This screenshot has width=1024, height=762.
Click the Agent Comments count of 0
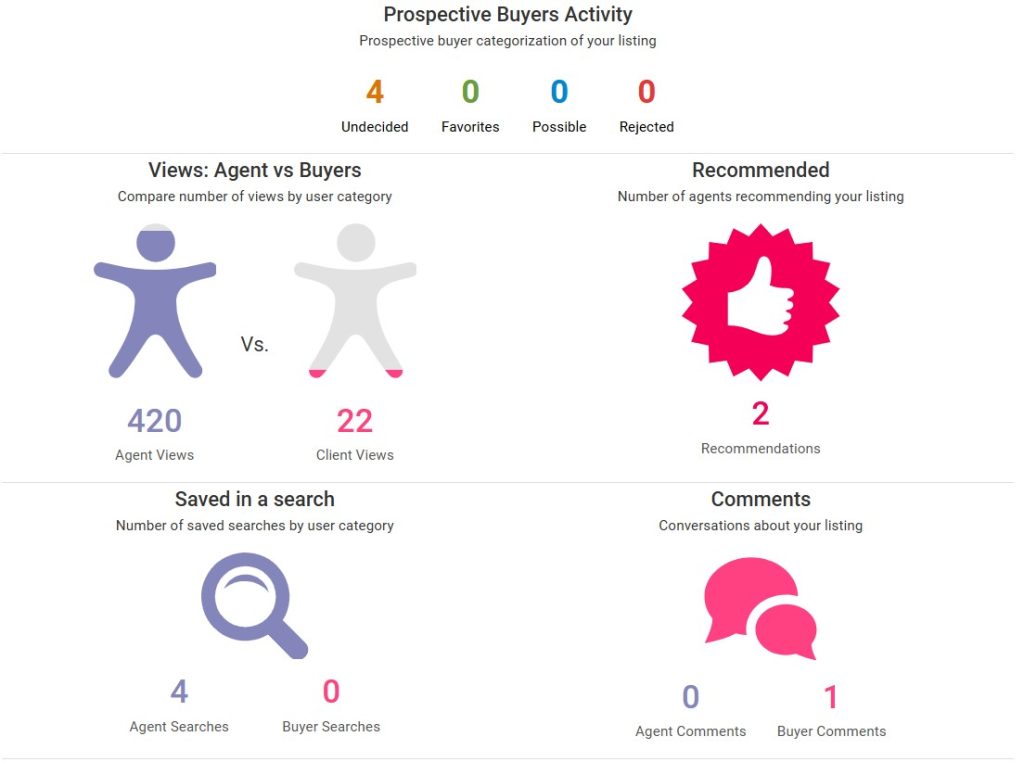click(690, 697)
